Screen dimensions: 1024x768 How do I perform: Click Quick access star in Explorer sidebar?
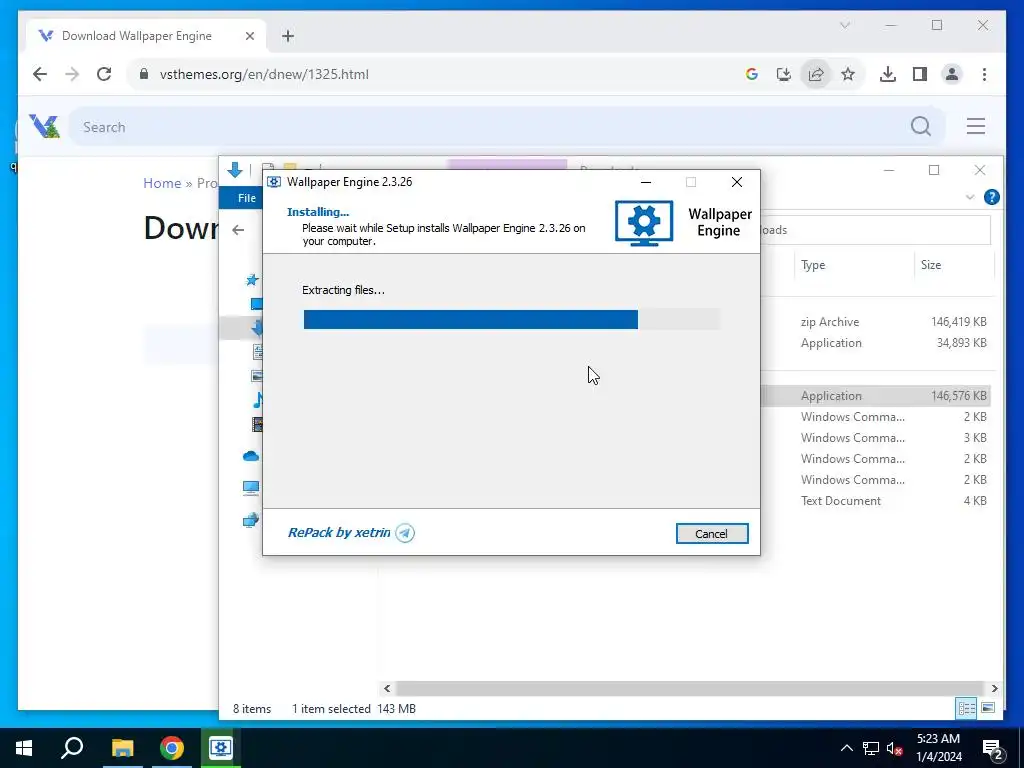click(x=252, y=280)
